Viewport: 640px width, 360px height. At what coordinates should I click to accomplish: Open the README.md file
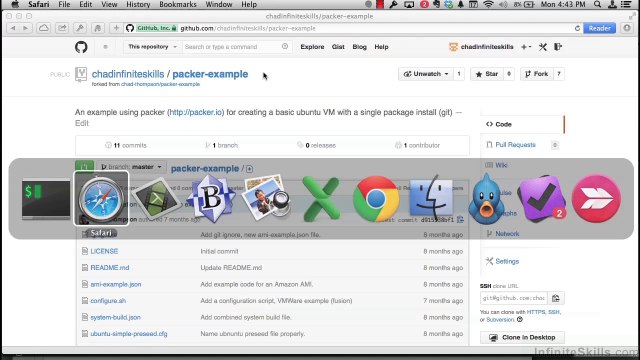pos(110,268)
